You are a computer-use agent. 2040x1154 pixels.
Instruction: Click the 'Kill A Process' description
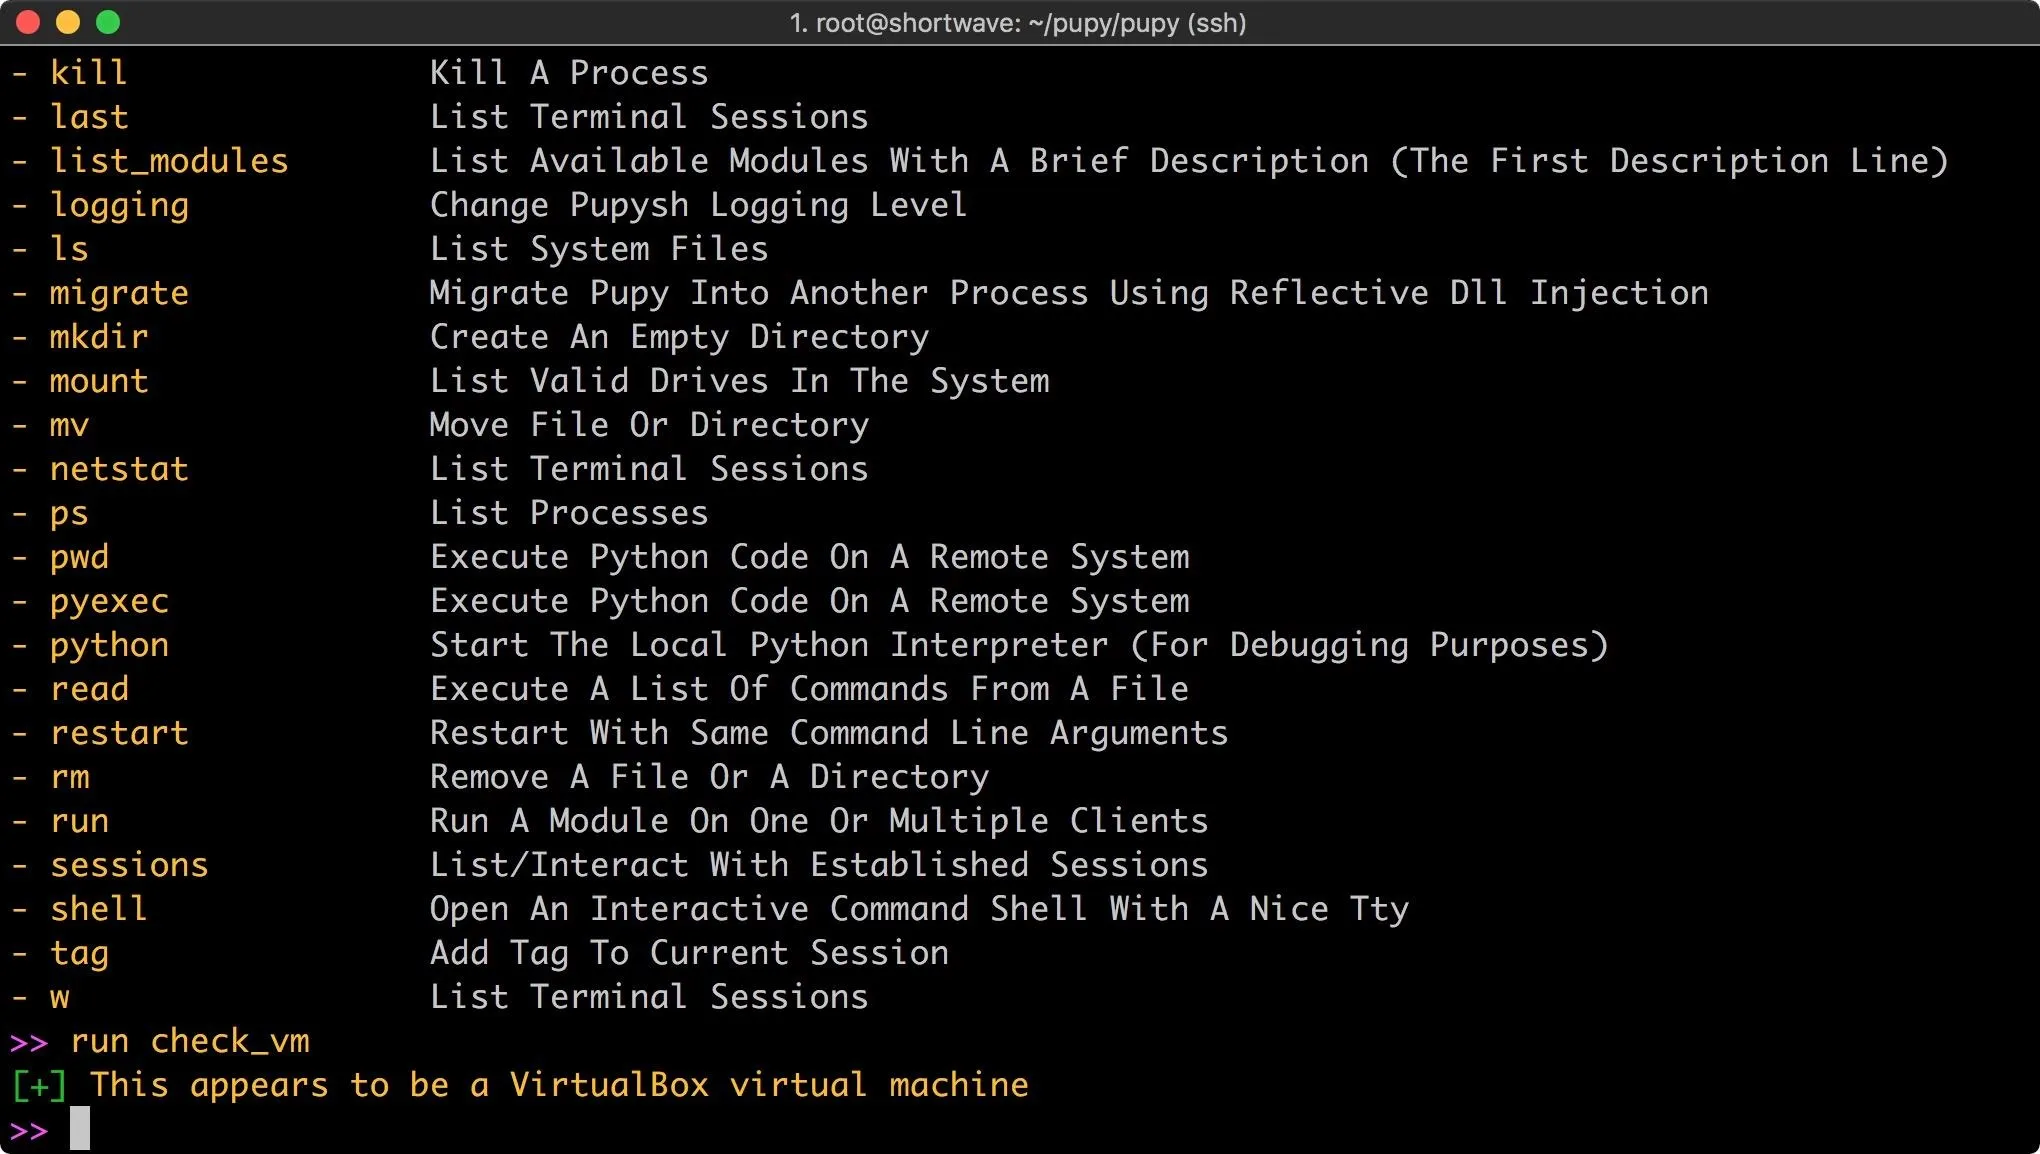(569, 73)
